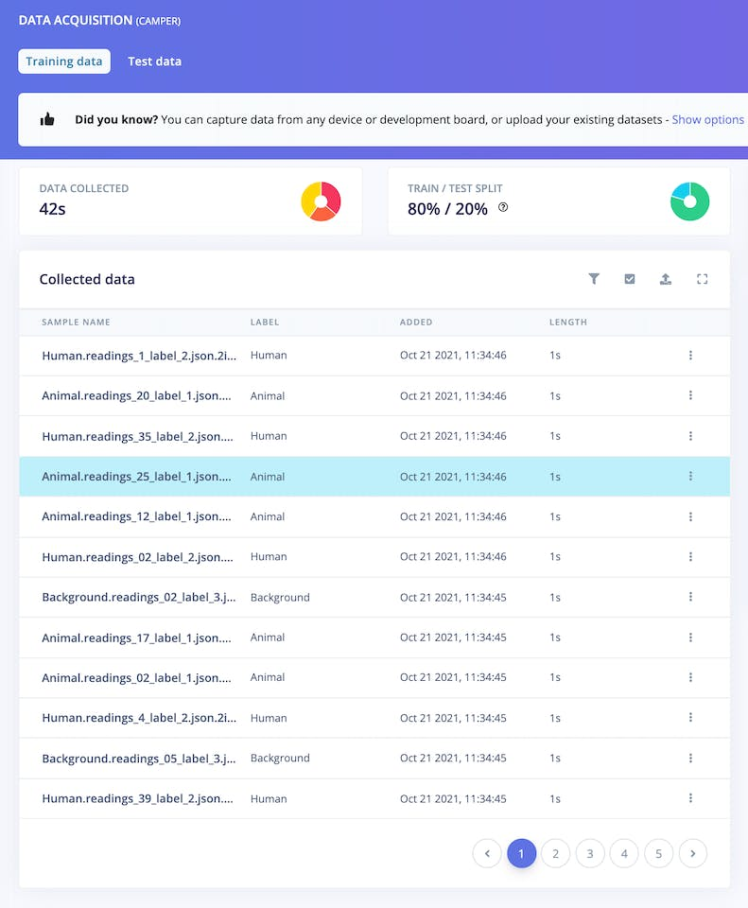Click the ADDED column header
Screen dimensions: 748x908
click(x=416, y=322)
